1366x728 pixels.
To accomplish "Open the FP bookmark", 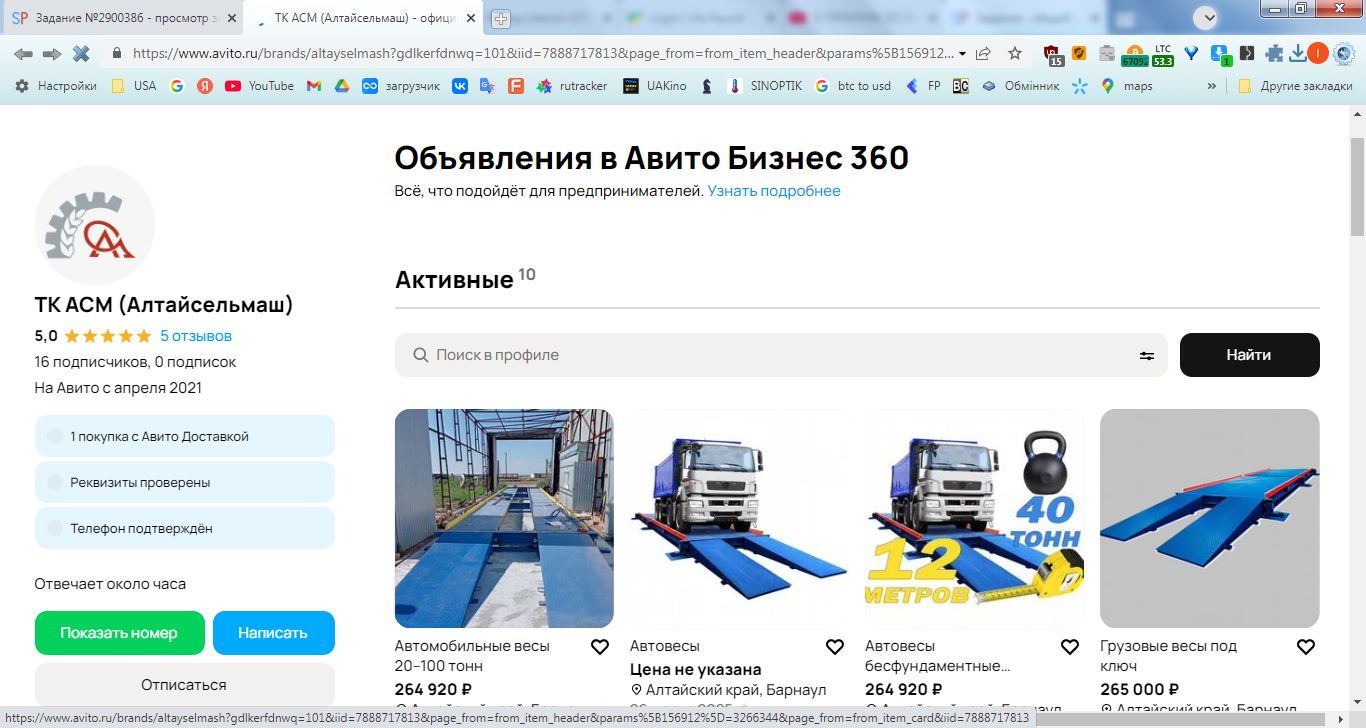I will pyautogui.click(x=923, y=86).
